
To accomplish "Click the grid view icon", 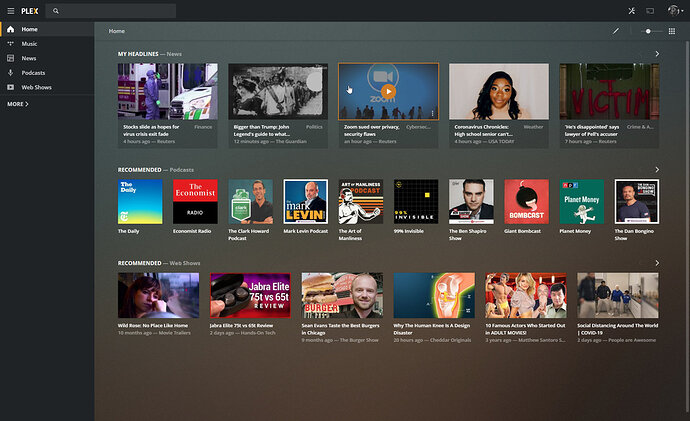I will point(672,31).
